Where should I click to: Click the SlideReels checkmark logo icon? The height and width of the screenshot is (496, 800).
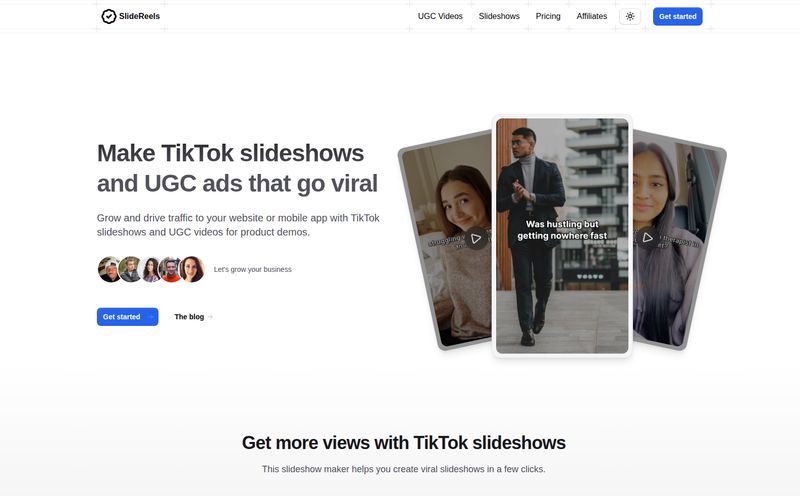(x=109, y=16)
